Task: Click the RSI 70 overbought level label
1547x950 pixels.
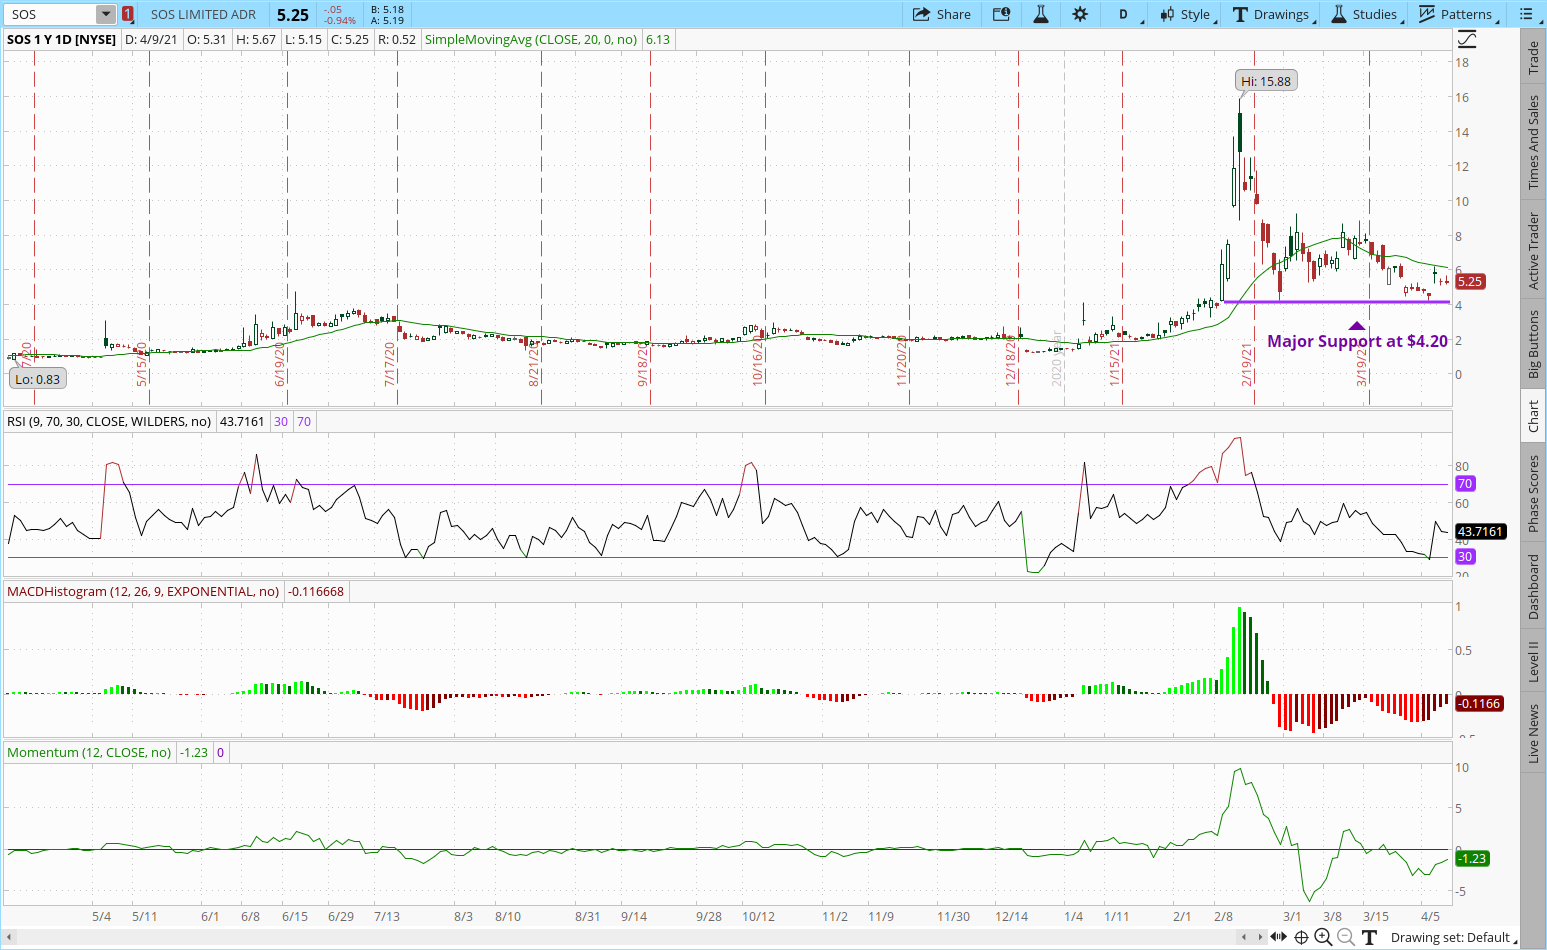Action: click(x=1465, y=484)
